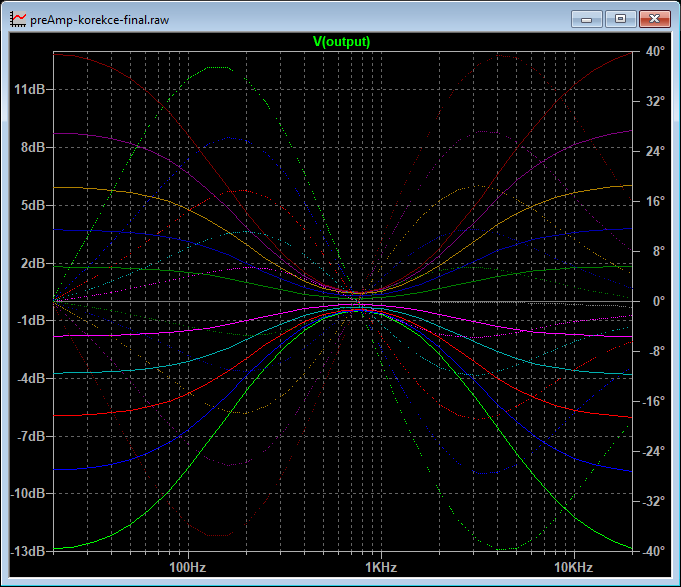
Task: Click the -7dB magnitude axis label
Action: point(31,436)
